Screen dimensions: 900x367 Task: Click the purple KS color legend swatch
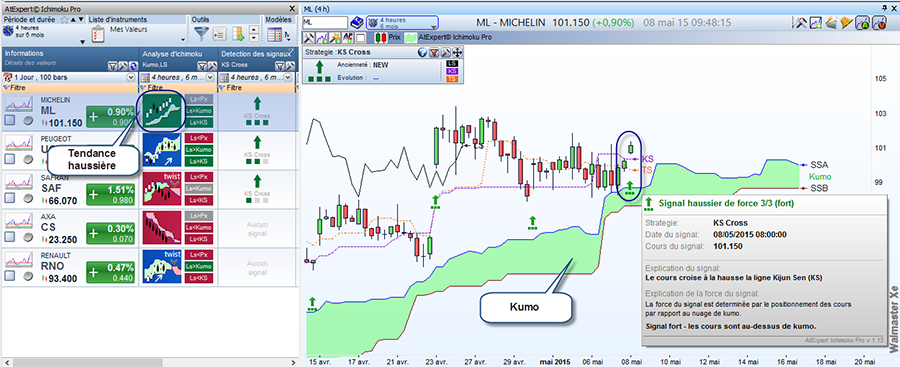(x=452, y=71)
